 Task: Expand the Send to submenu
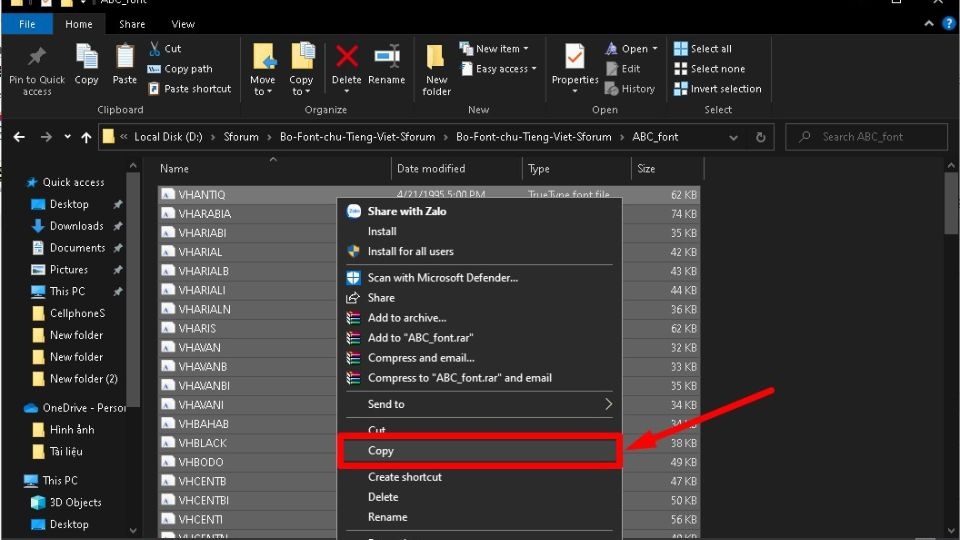[x=479, y=404]
